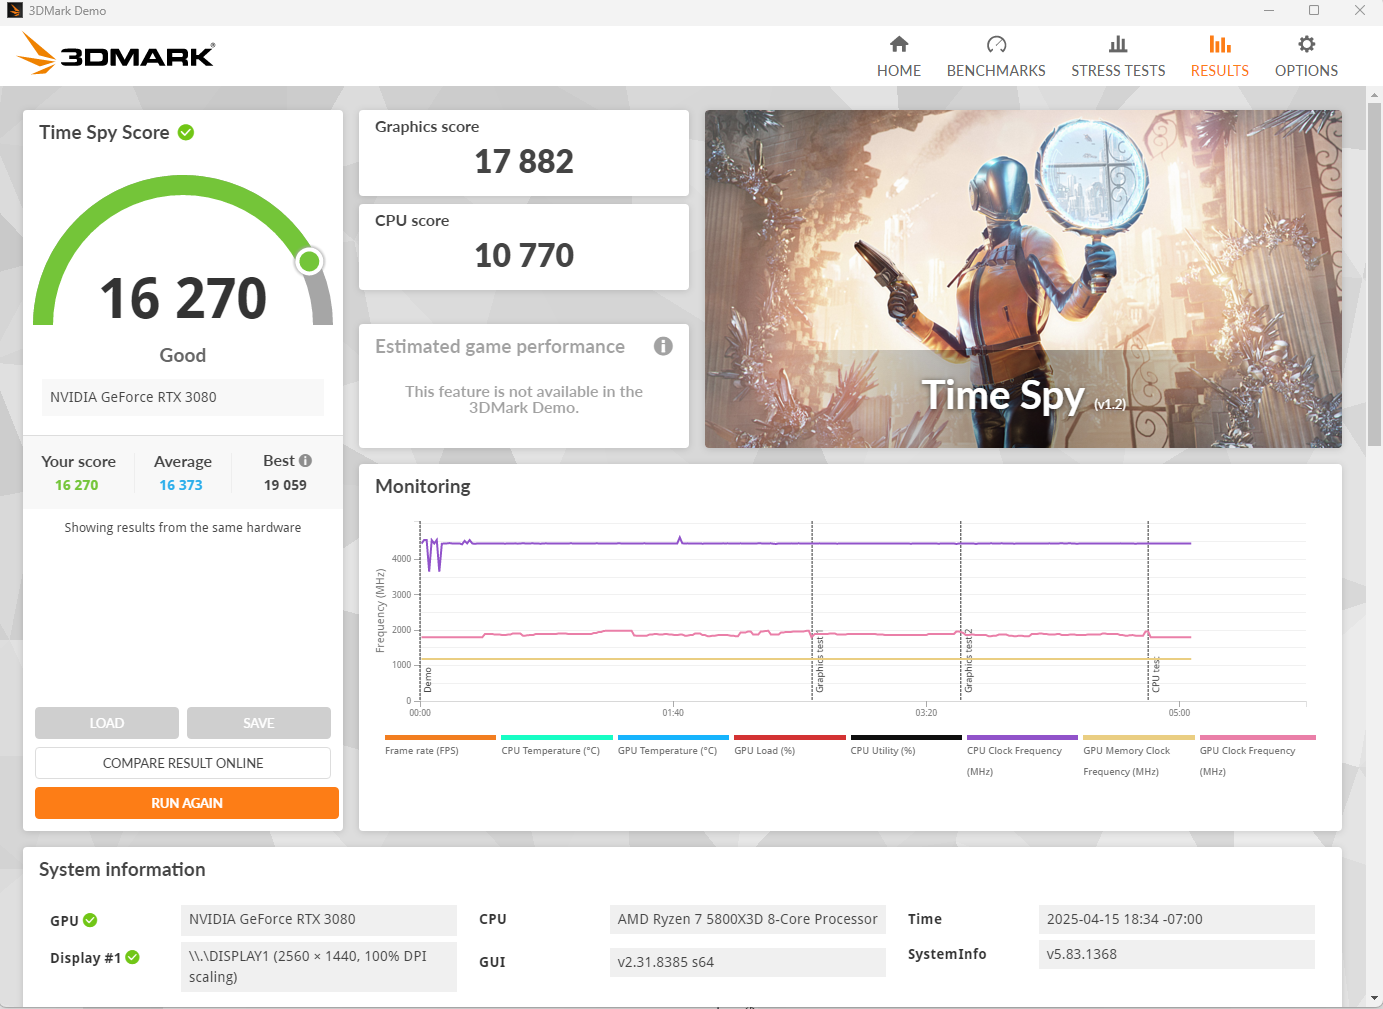The image size is (1383, 1009).
Task: Click the Estimated game performance info icon
Action: 663,346
